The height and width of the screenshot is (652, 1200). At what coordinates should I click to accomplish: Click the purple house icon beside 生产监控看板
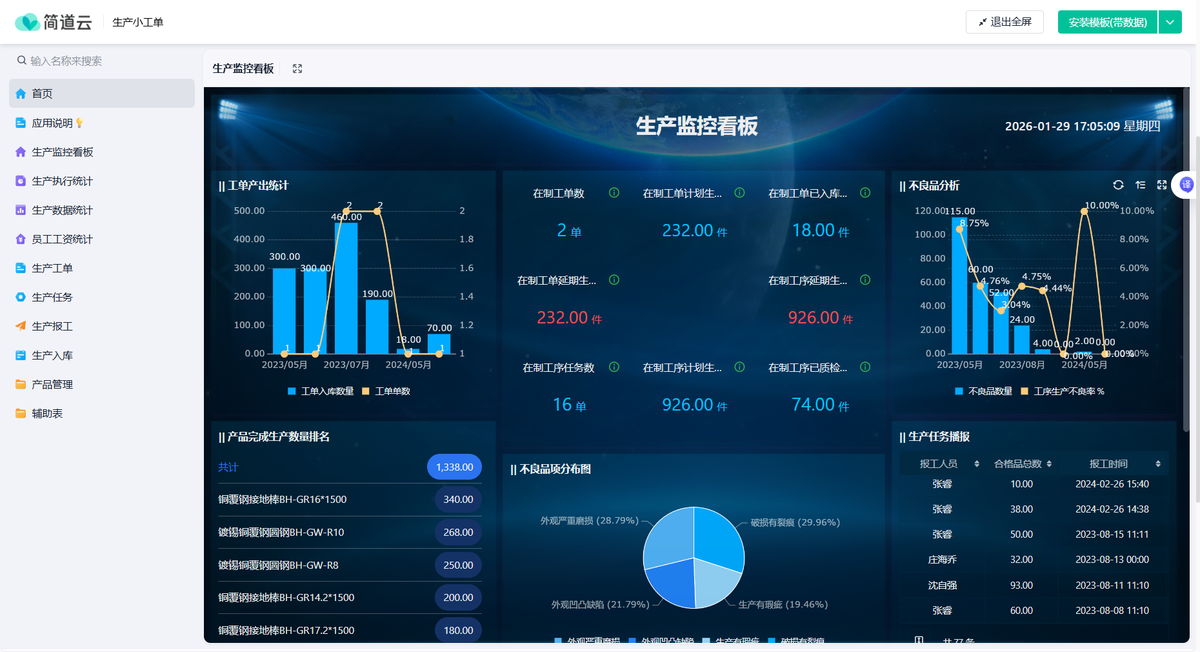21,152
